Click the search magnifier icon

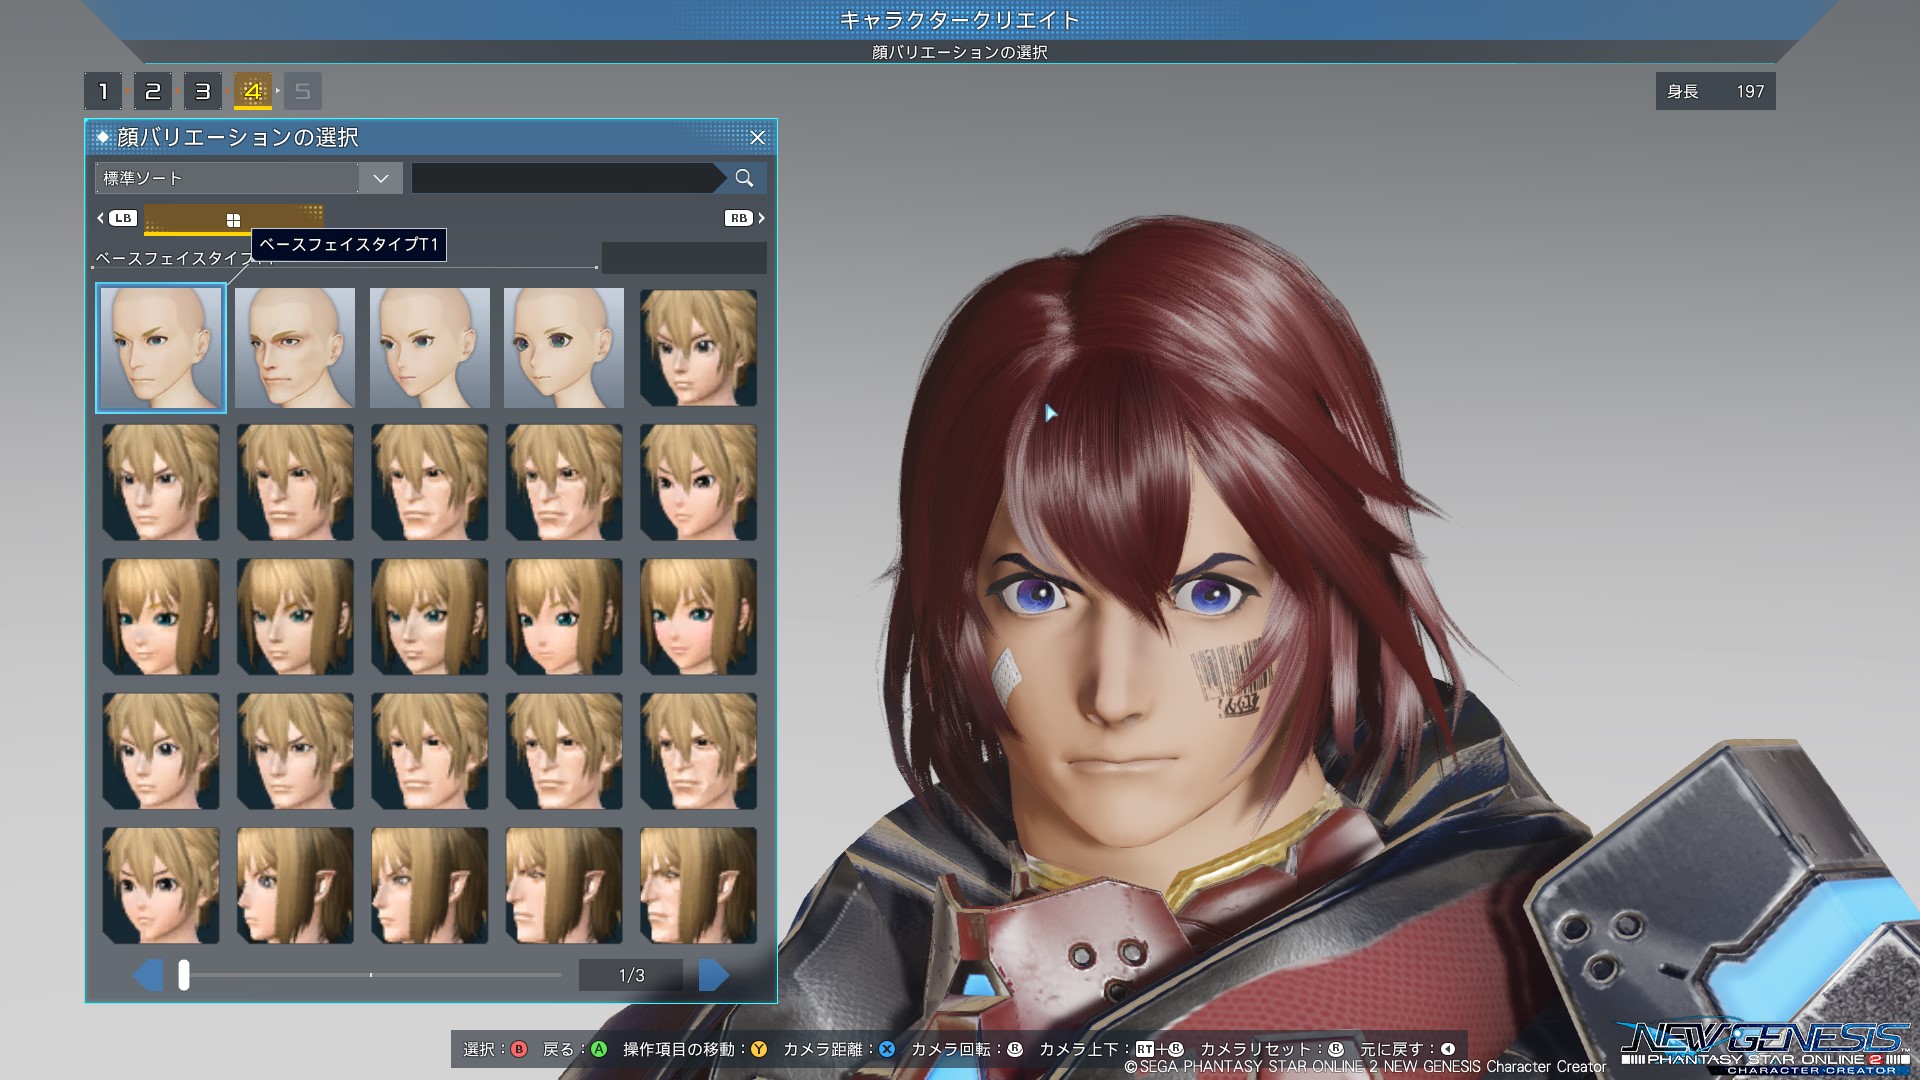(x=743, y=178)
